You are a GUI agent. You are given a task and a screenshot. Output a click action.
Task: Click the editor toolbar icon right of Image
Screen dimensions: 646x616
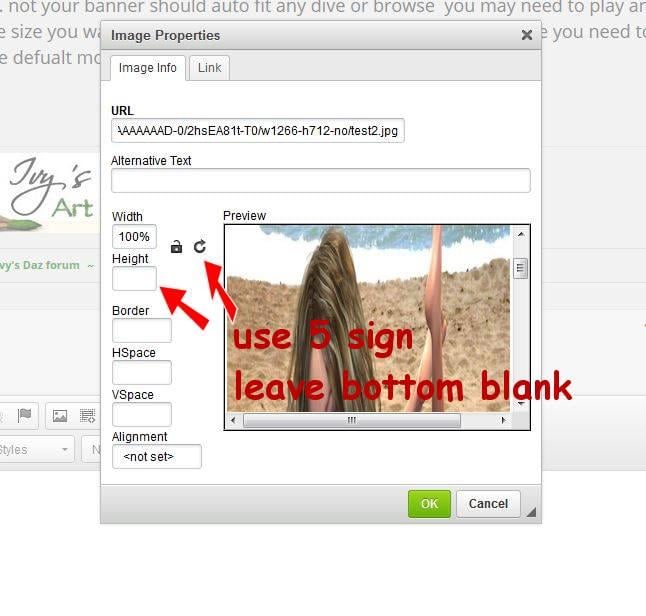click(87, 416)
